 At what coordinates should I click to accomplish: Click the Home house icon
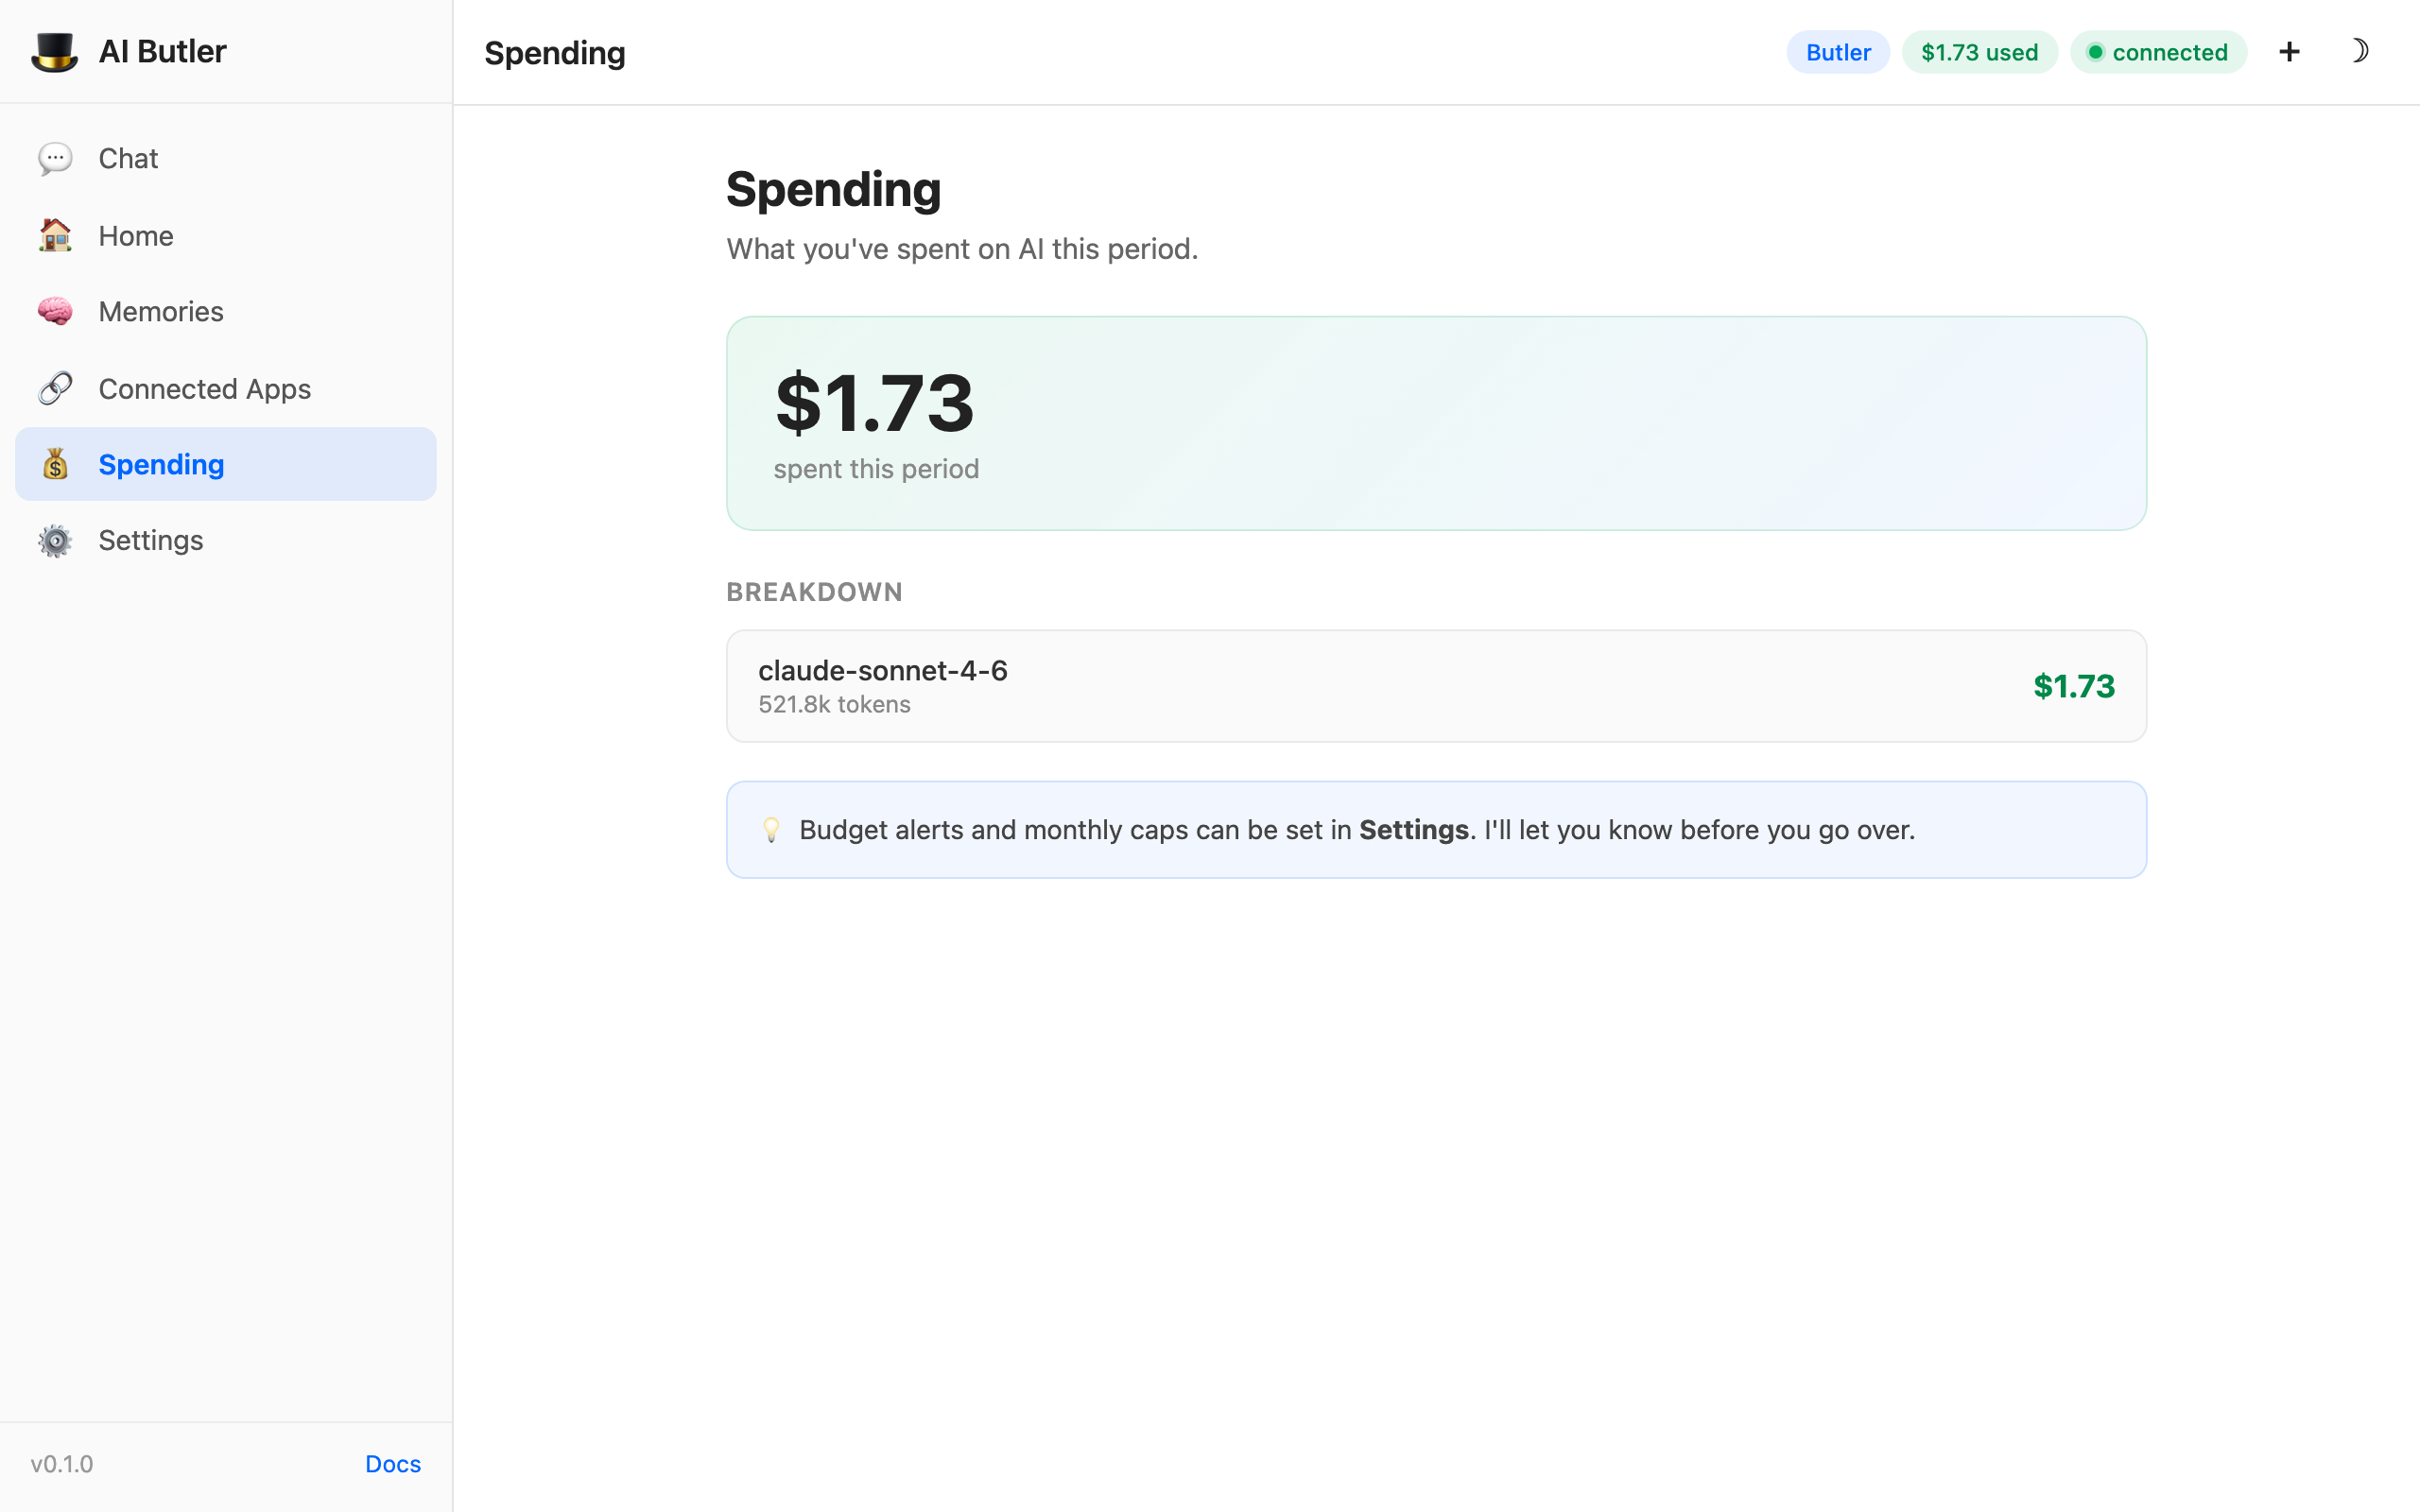[55, 235]
